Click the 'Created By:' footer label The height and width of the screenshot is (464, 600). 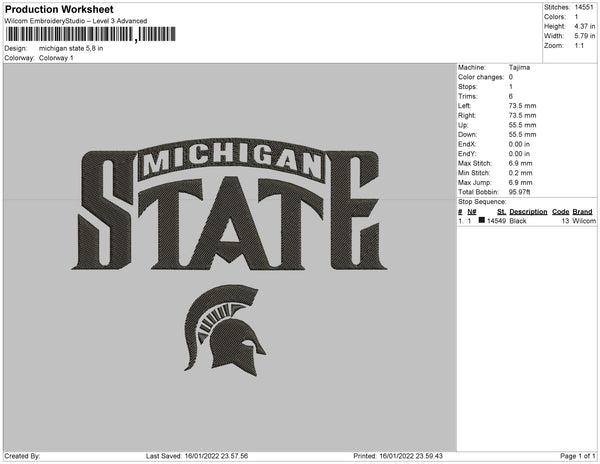[22, 456]
